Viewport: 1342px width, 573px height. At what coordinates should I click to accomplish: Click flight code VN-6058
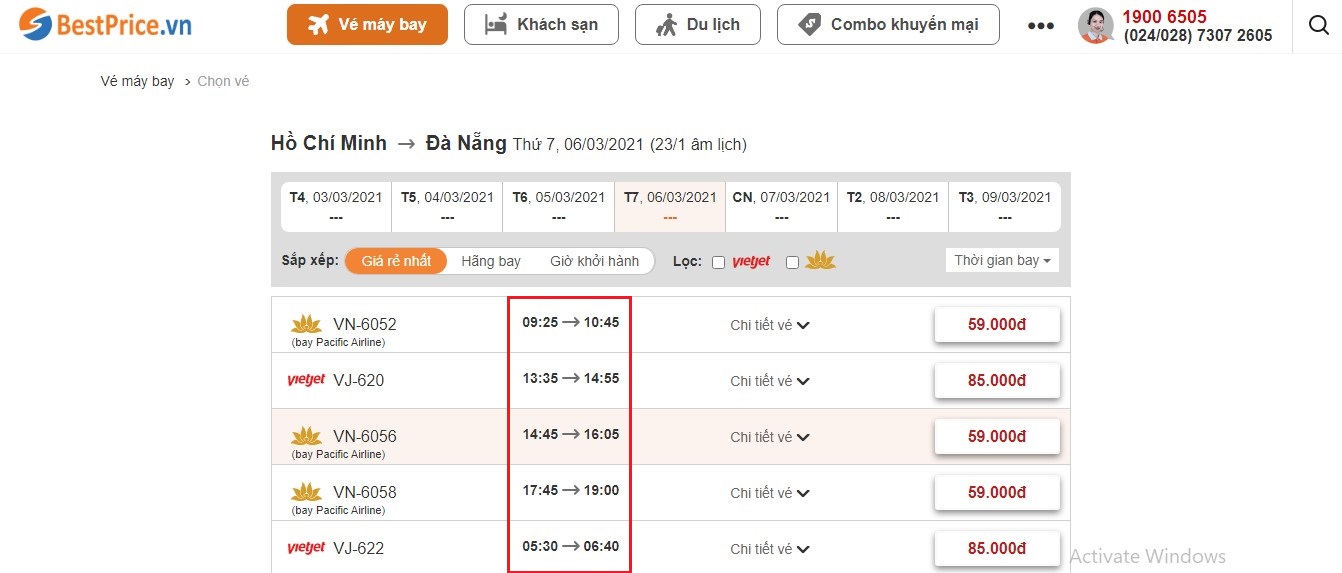[365, 492]
